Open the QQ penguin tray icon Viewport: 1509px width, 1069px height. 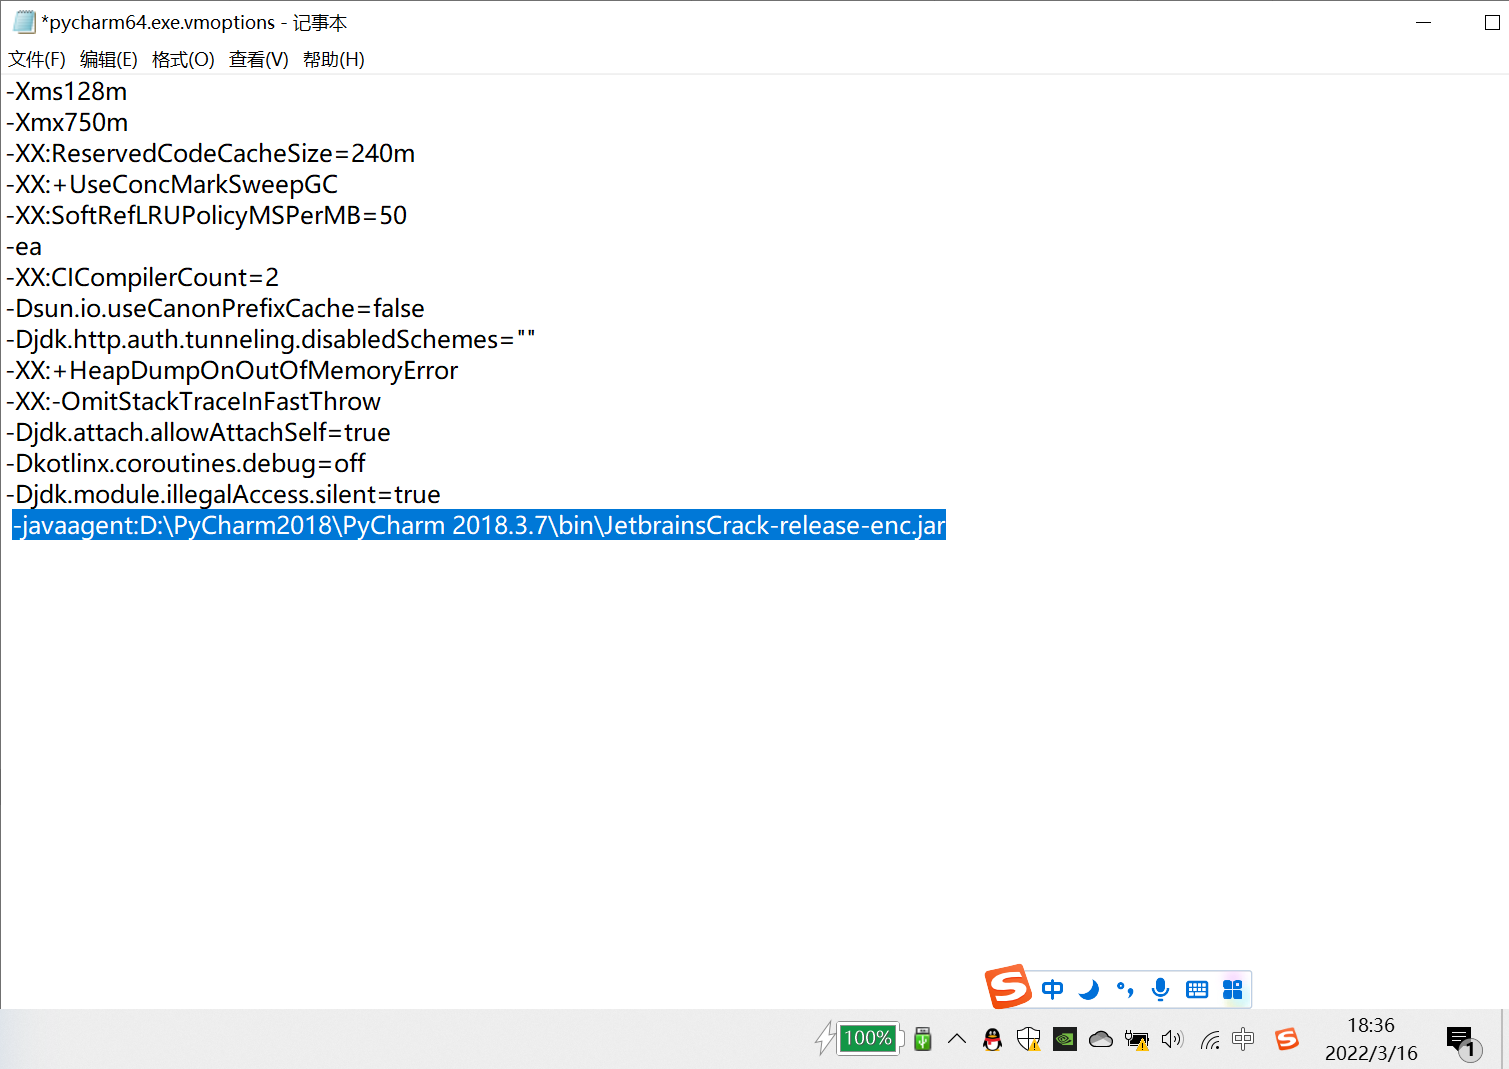pyautogui.click(x=993, y=1039)
